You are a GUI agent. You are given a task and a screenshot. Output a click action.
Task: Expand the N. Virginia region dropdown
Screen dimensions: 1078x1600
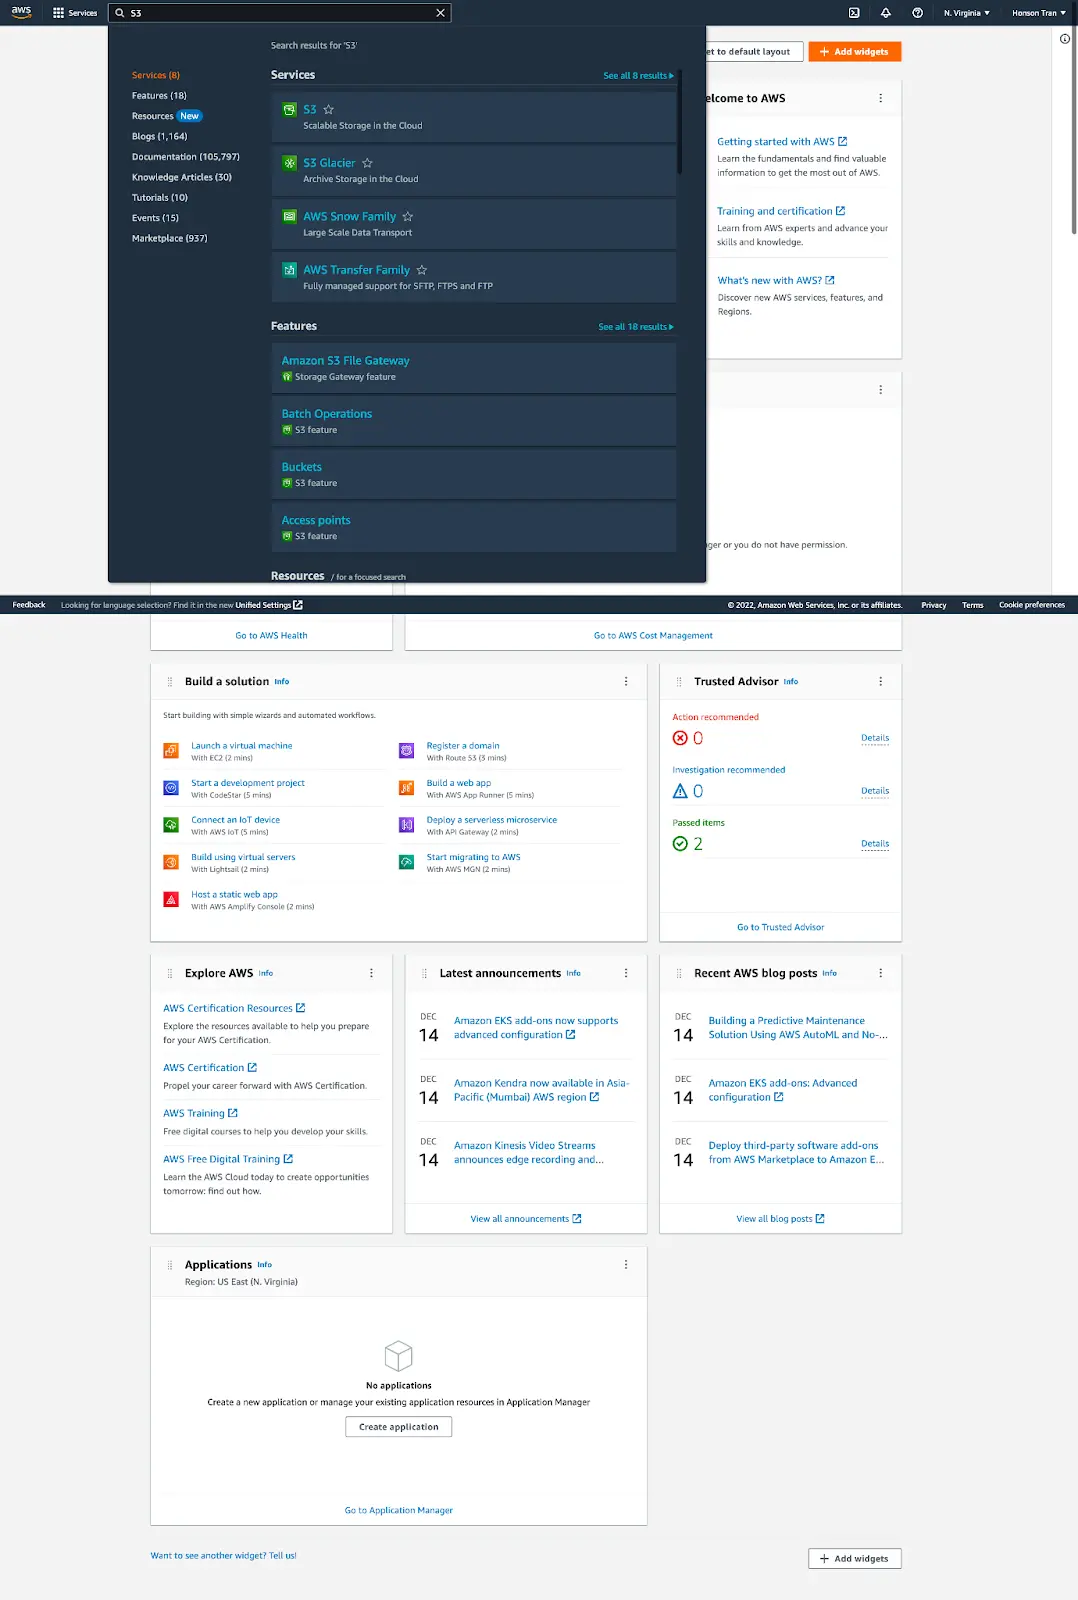pos(966,13)
